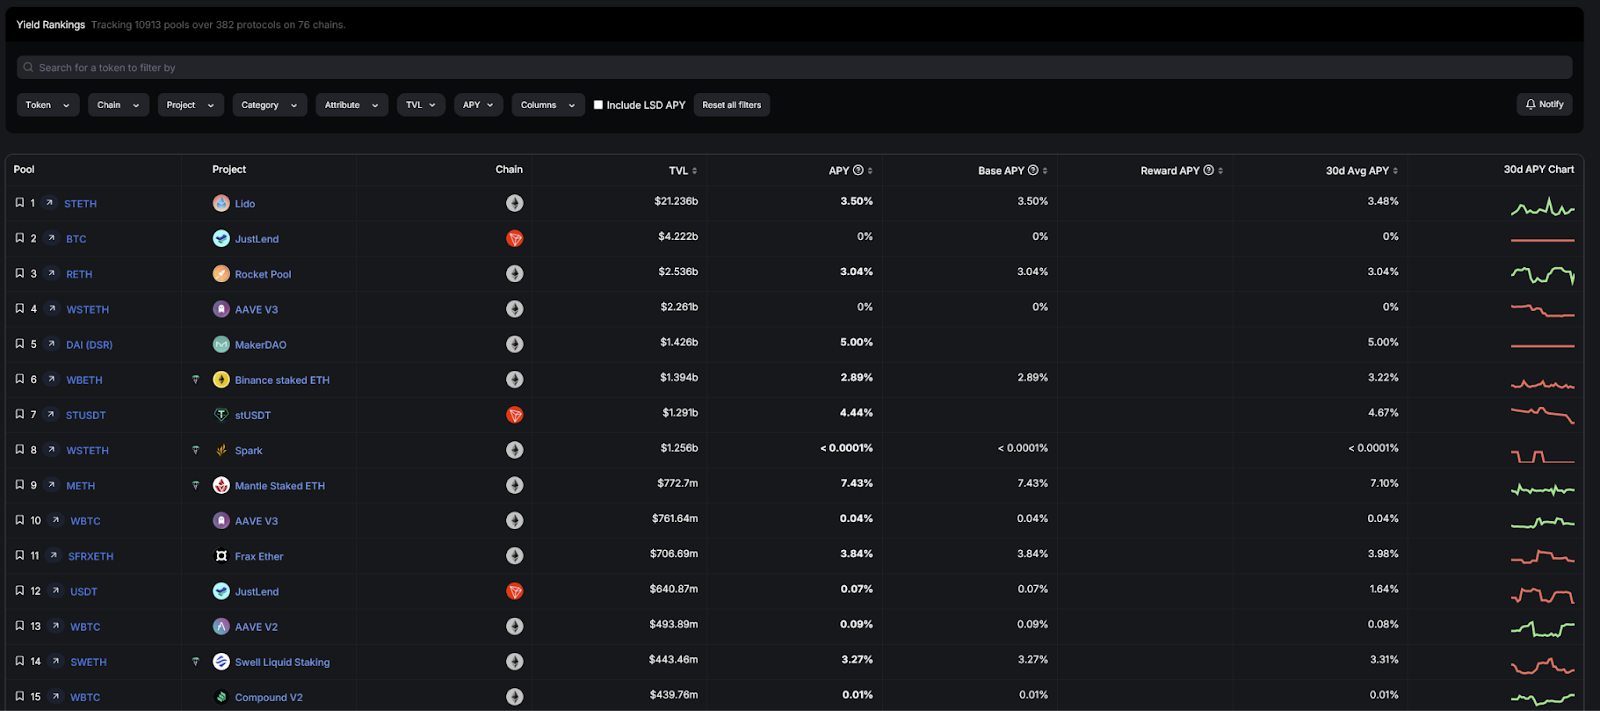1600x711 pixels.
Task: View the RETH 30d APY chart
Action: 1542,274
